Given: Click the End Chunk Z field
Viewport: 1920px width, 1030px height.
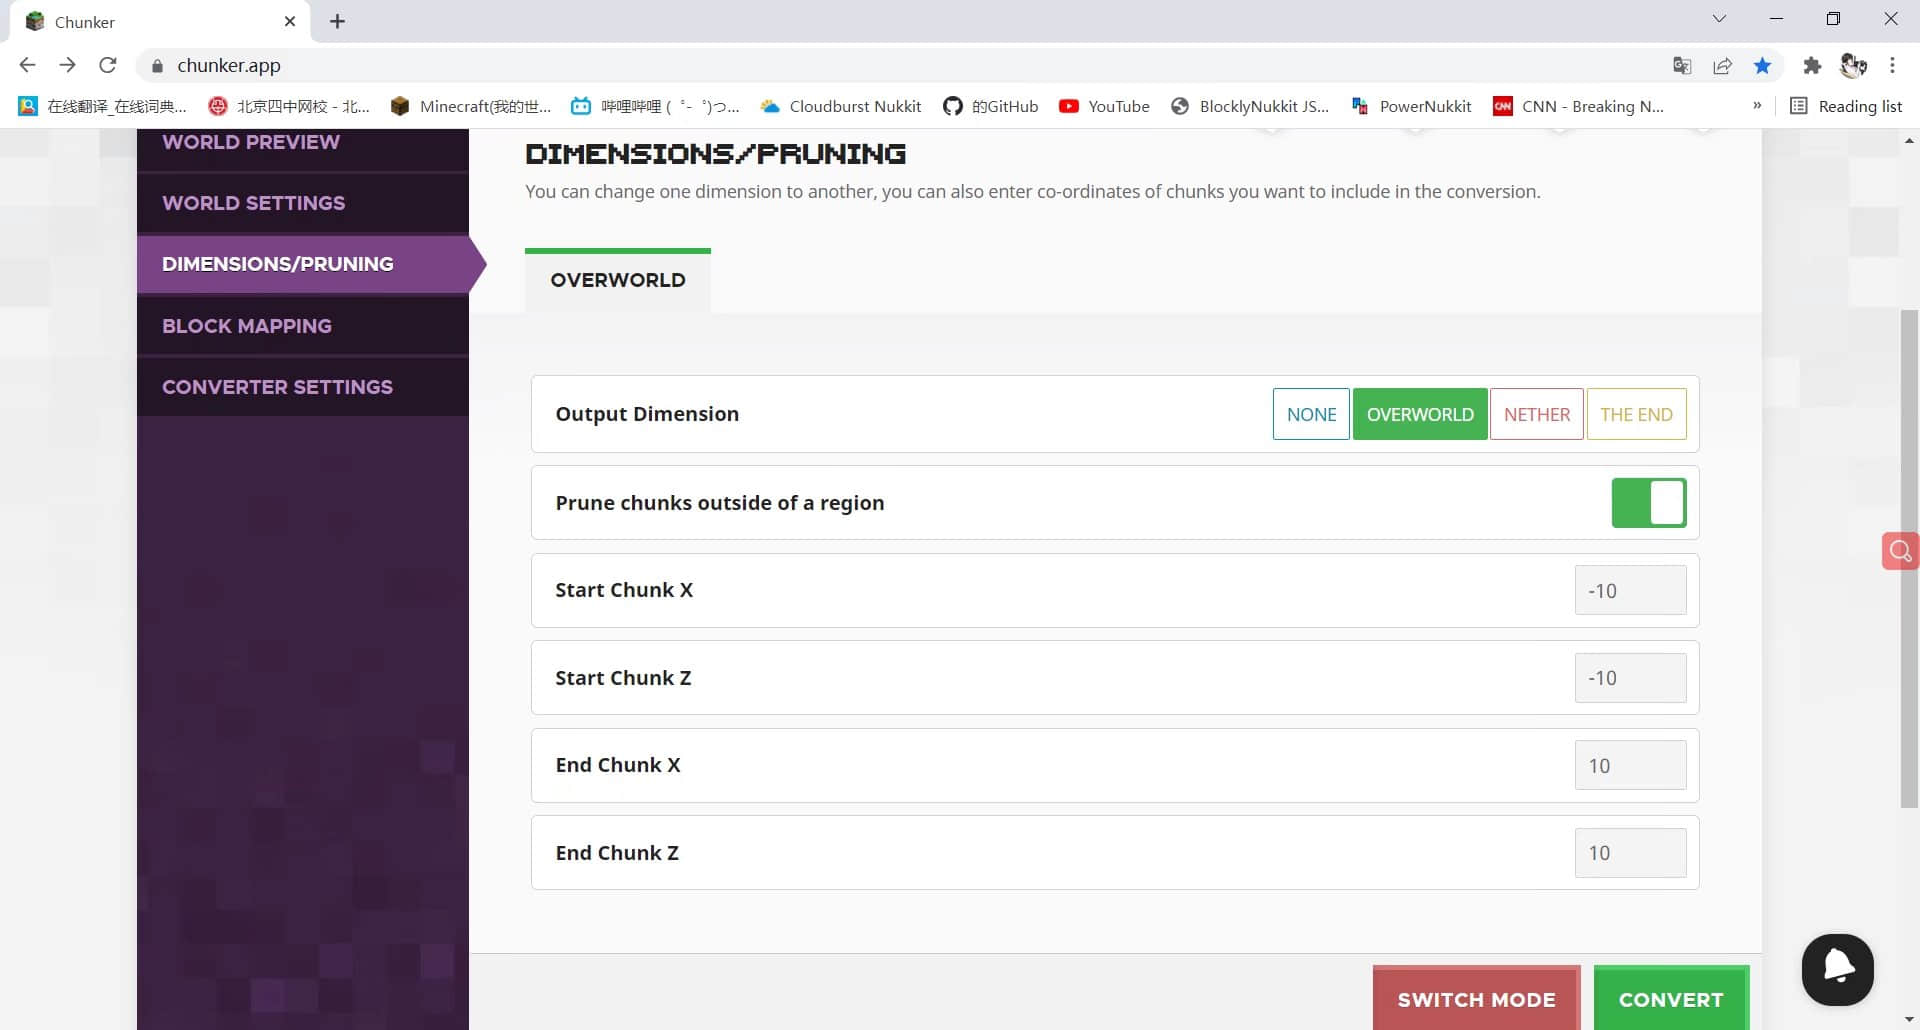Looking at the screenshot, I should (x=1630, y=853).
